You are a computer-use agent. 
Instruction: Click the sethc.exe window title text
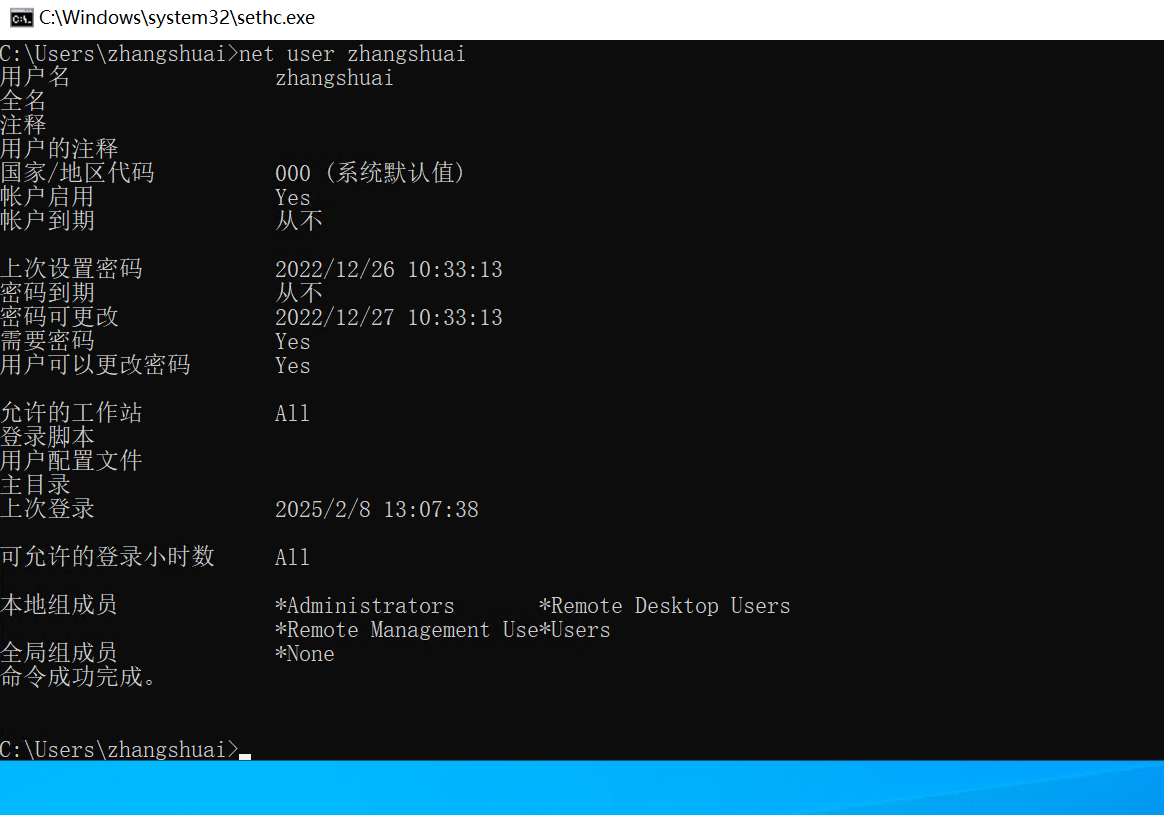177,18
